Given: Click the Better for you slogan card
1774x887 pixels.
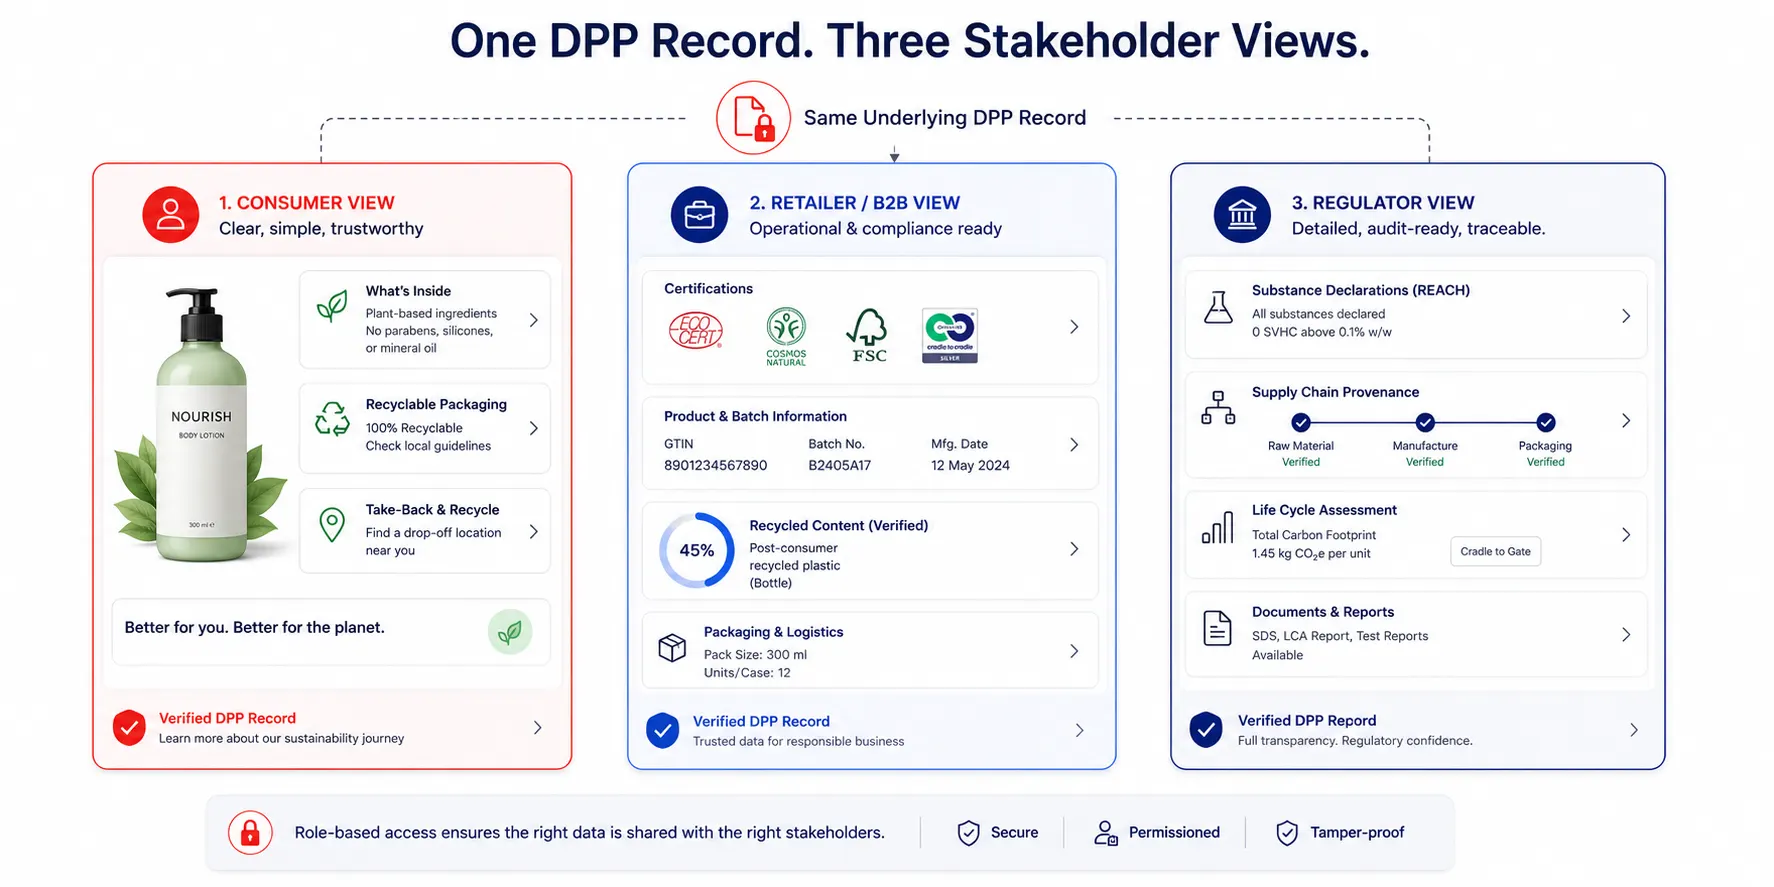Looking at the screenshot, I should pos(331,632).
